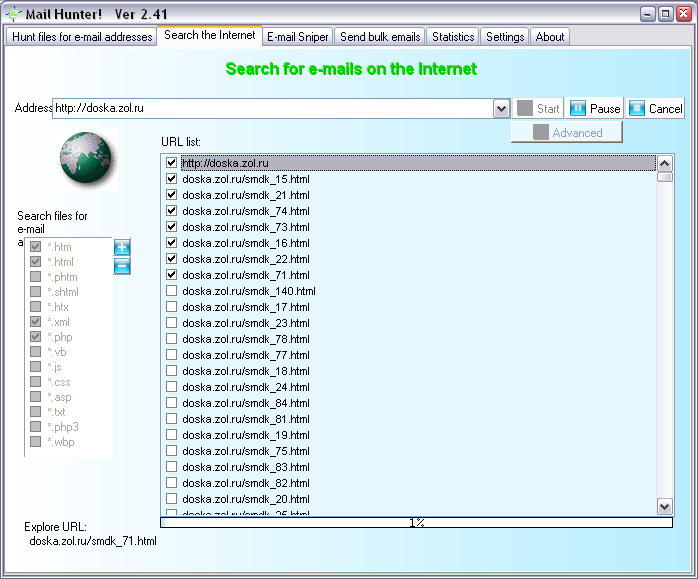Click the Advanced button
This screenshot has width=698, height=579.
coord(567,132)
